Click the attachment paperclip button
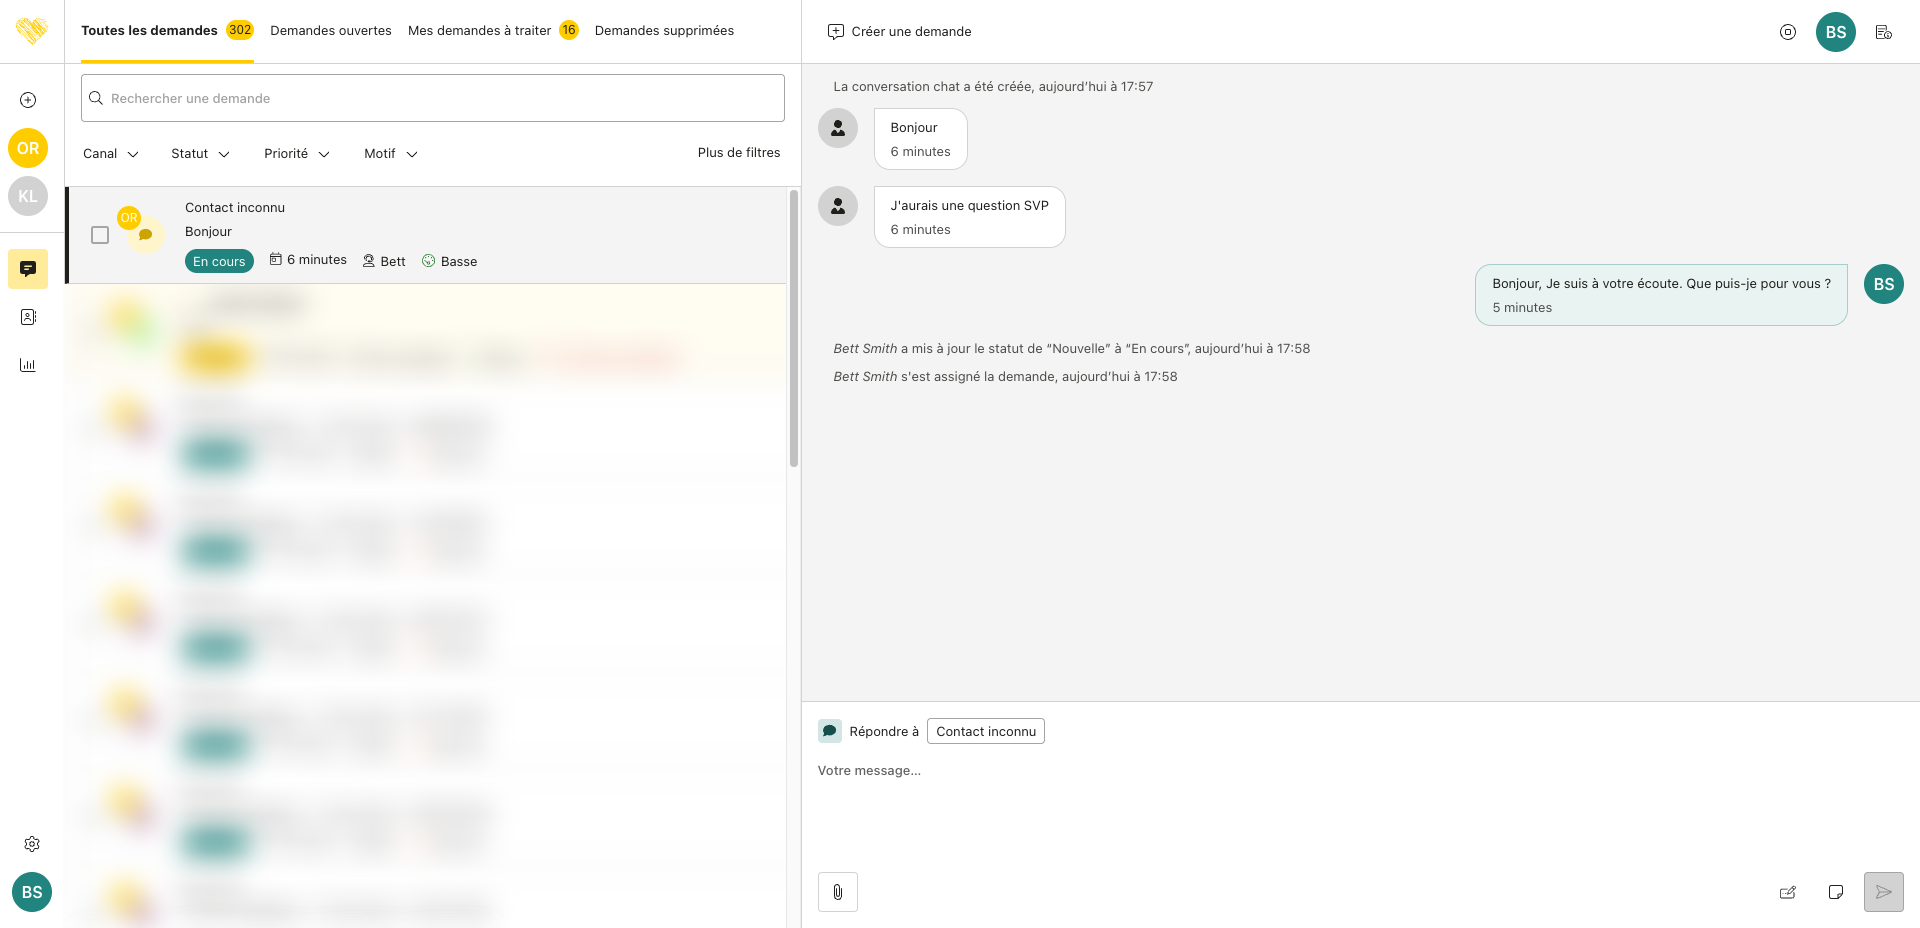Viewport: 1920px width, 928px height. 838,892
